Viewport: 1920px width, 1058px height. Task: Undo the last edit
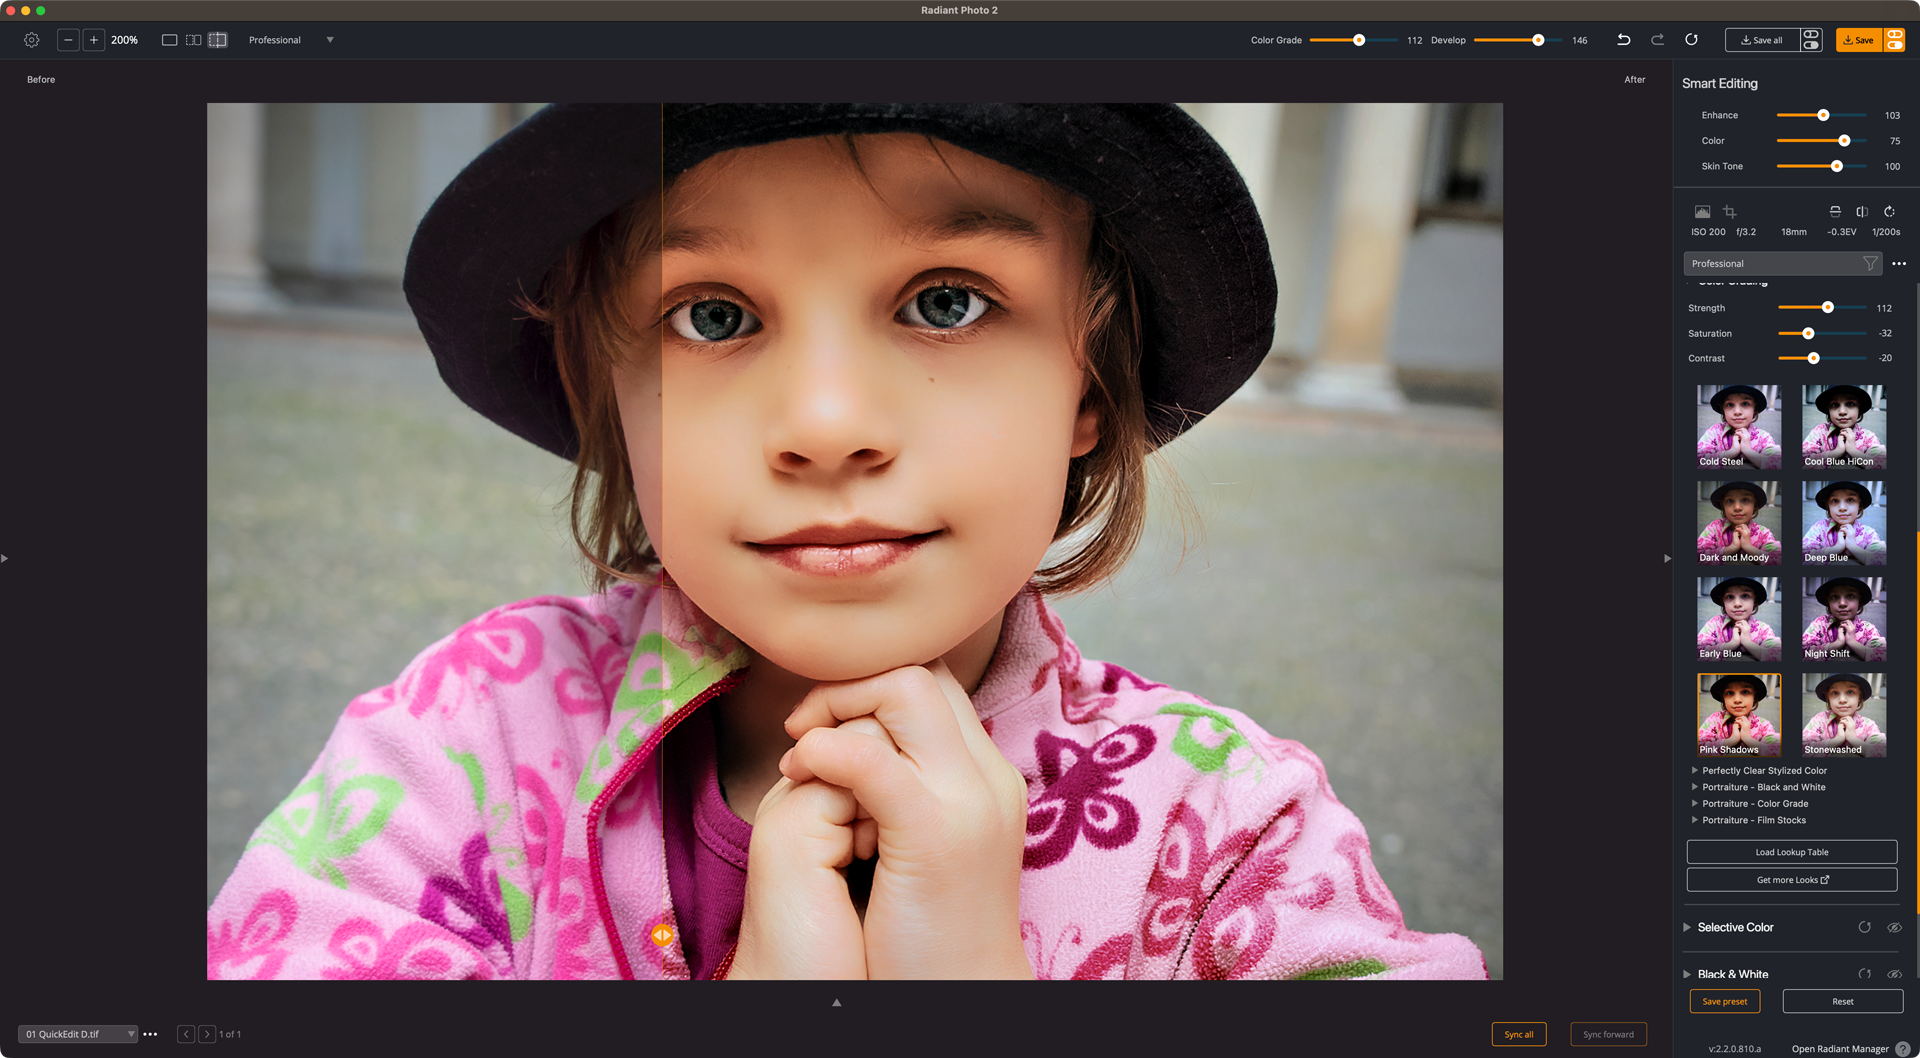coord(1624,40)
